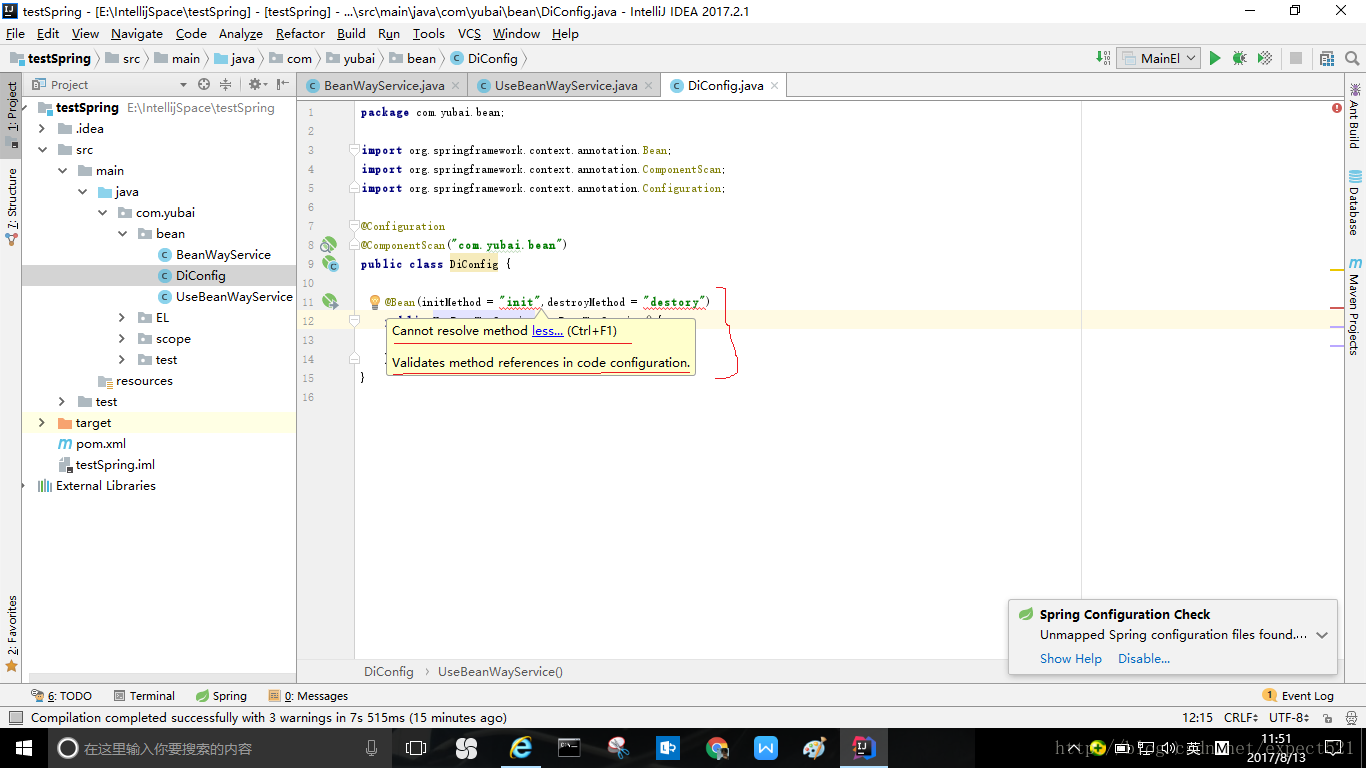Close the DiConfig.java tab

pos(775,85)
